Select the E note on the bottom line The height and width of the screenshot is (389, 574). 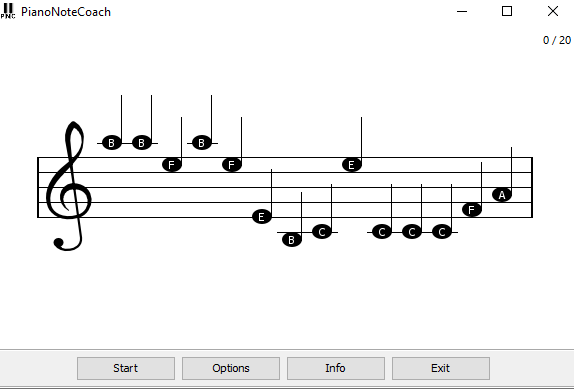click(262, 217)
